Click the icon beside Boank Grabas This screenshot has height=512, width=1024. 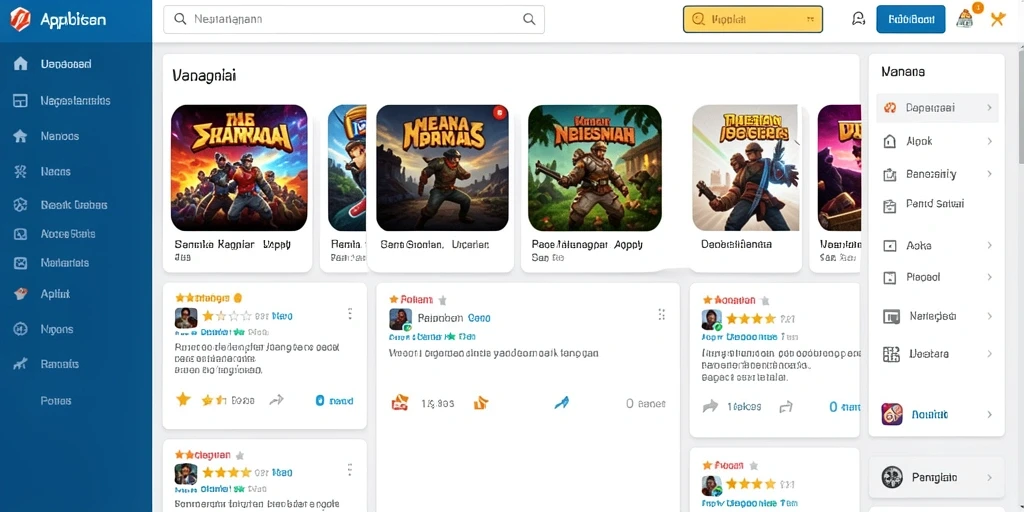(21, 204)
